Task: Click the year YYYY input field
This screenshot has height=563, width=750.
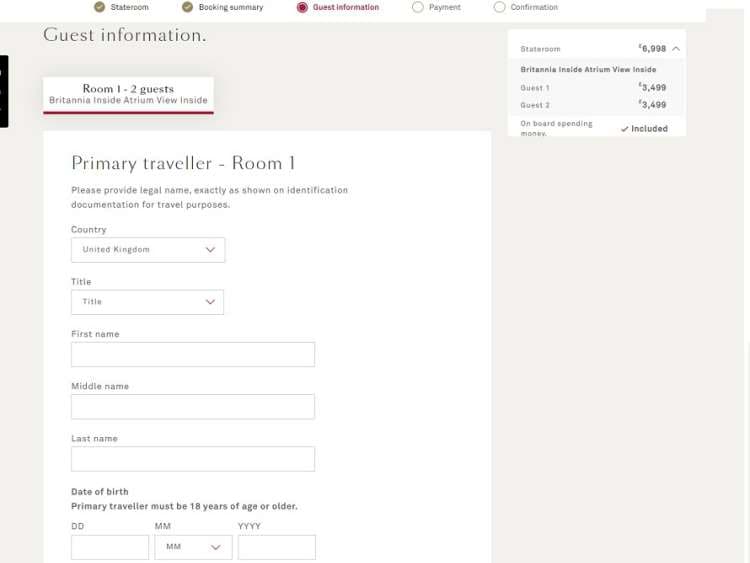Action: point(277,547)
